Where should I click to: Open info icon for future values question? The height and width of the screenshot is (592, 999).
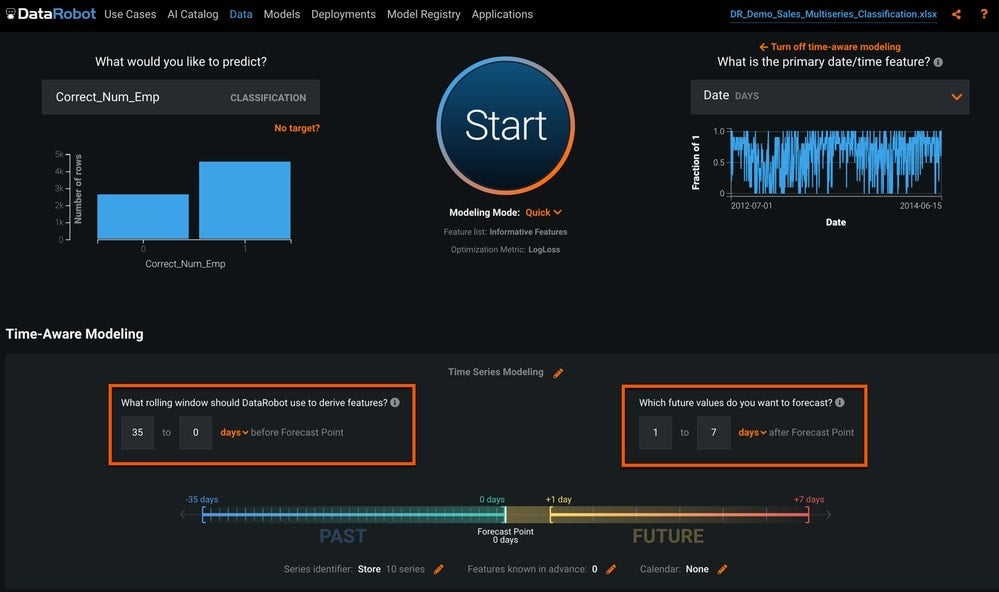click(840, 402)
